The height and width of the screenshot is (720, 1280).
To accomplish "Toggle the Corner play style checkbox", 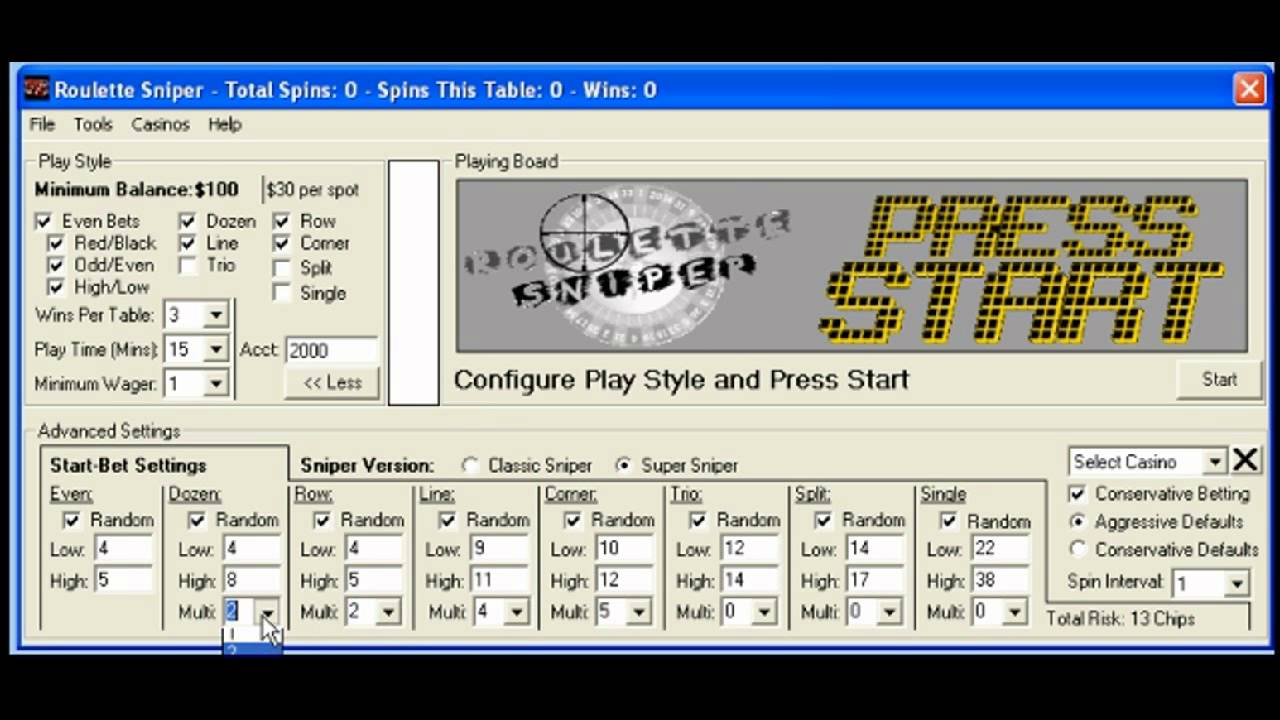I will (x=281, y=243).
